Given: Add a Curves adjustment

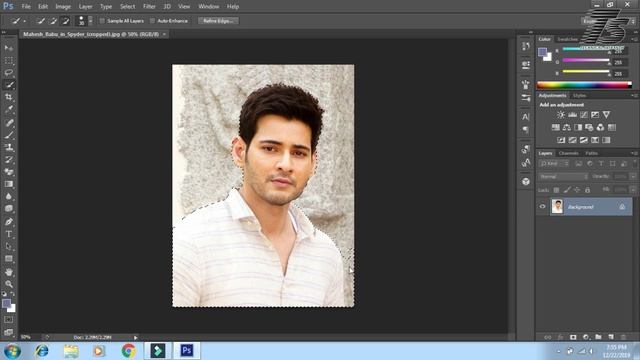Looking at the screenshot, I should [584, 115].
